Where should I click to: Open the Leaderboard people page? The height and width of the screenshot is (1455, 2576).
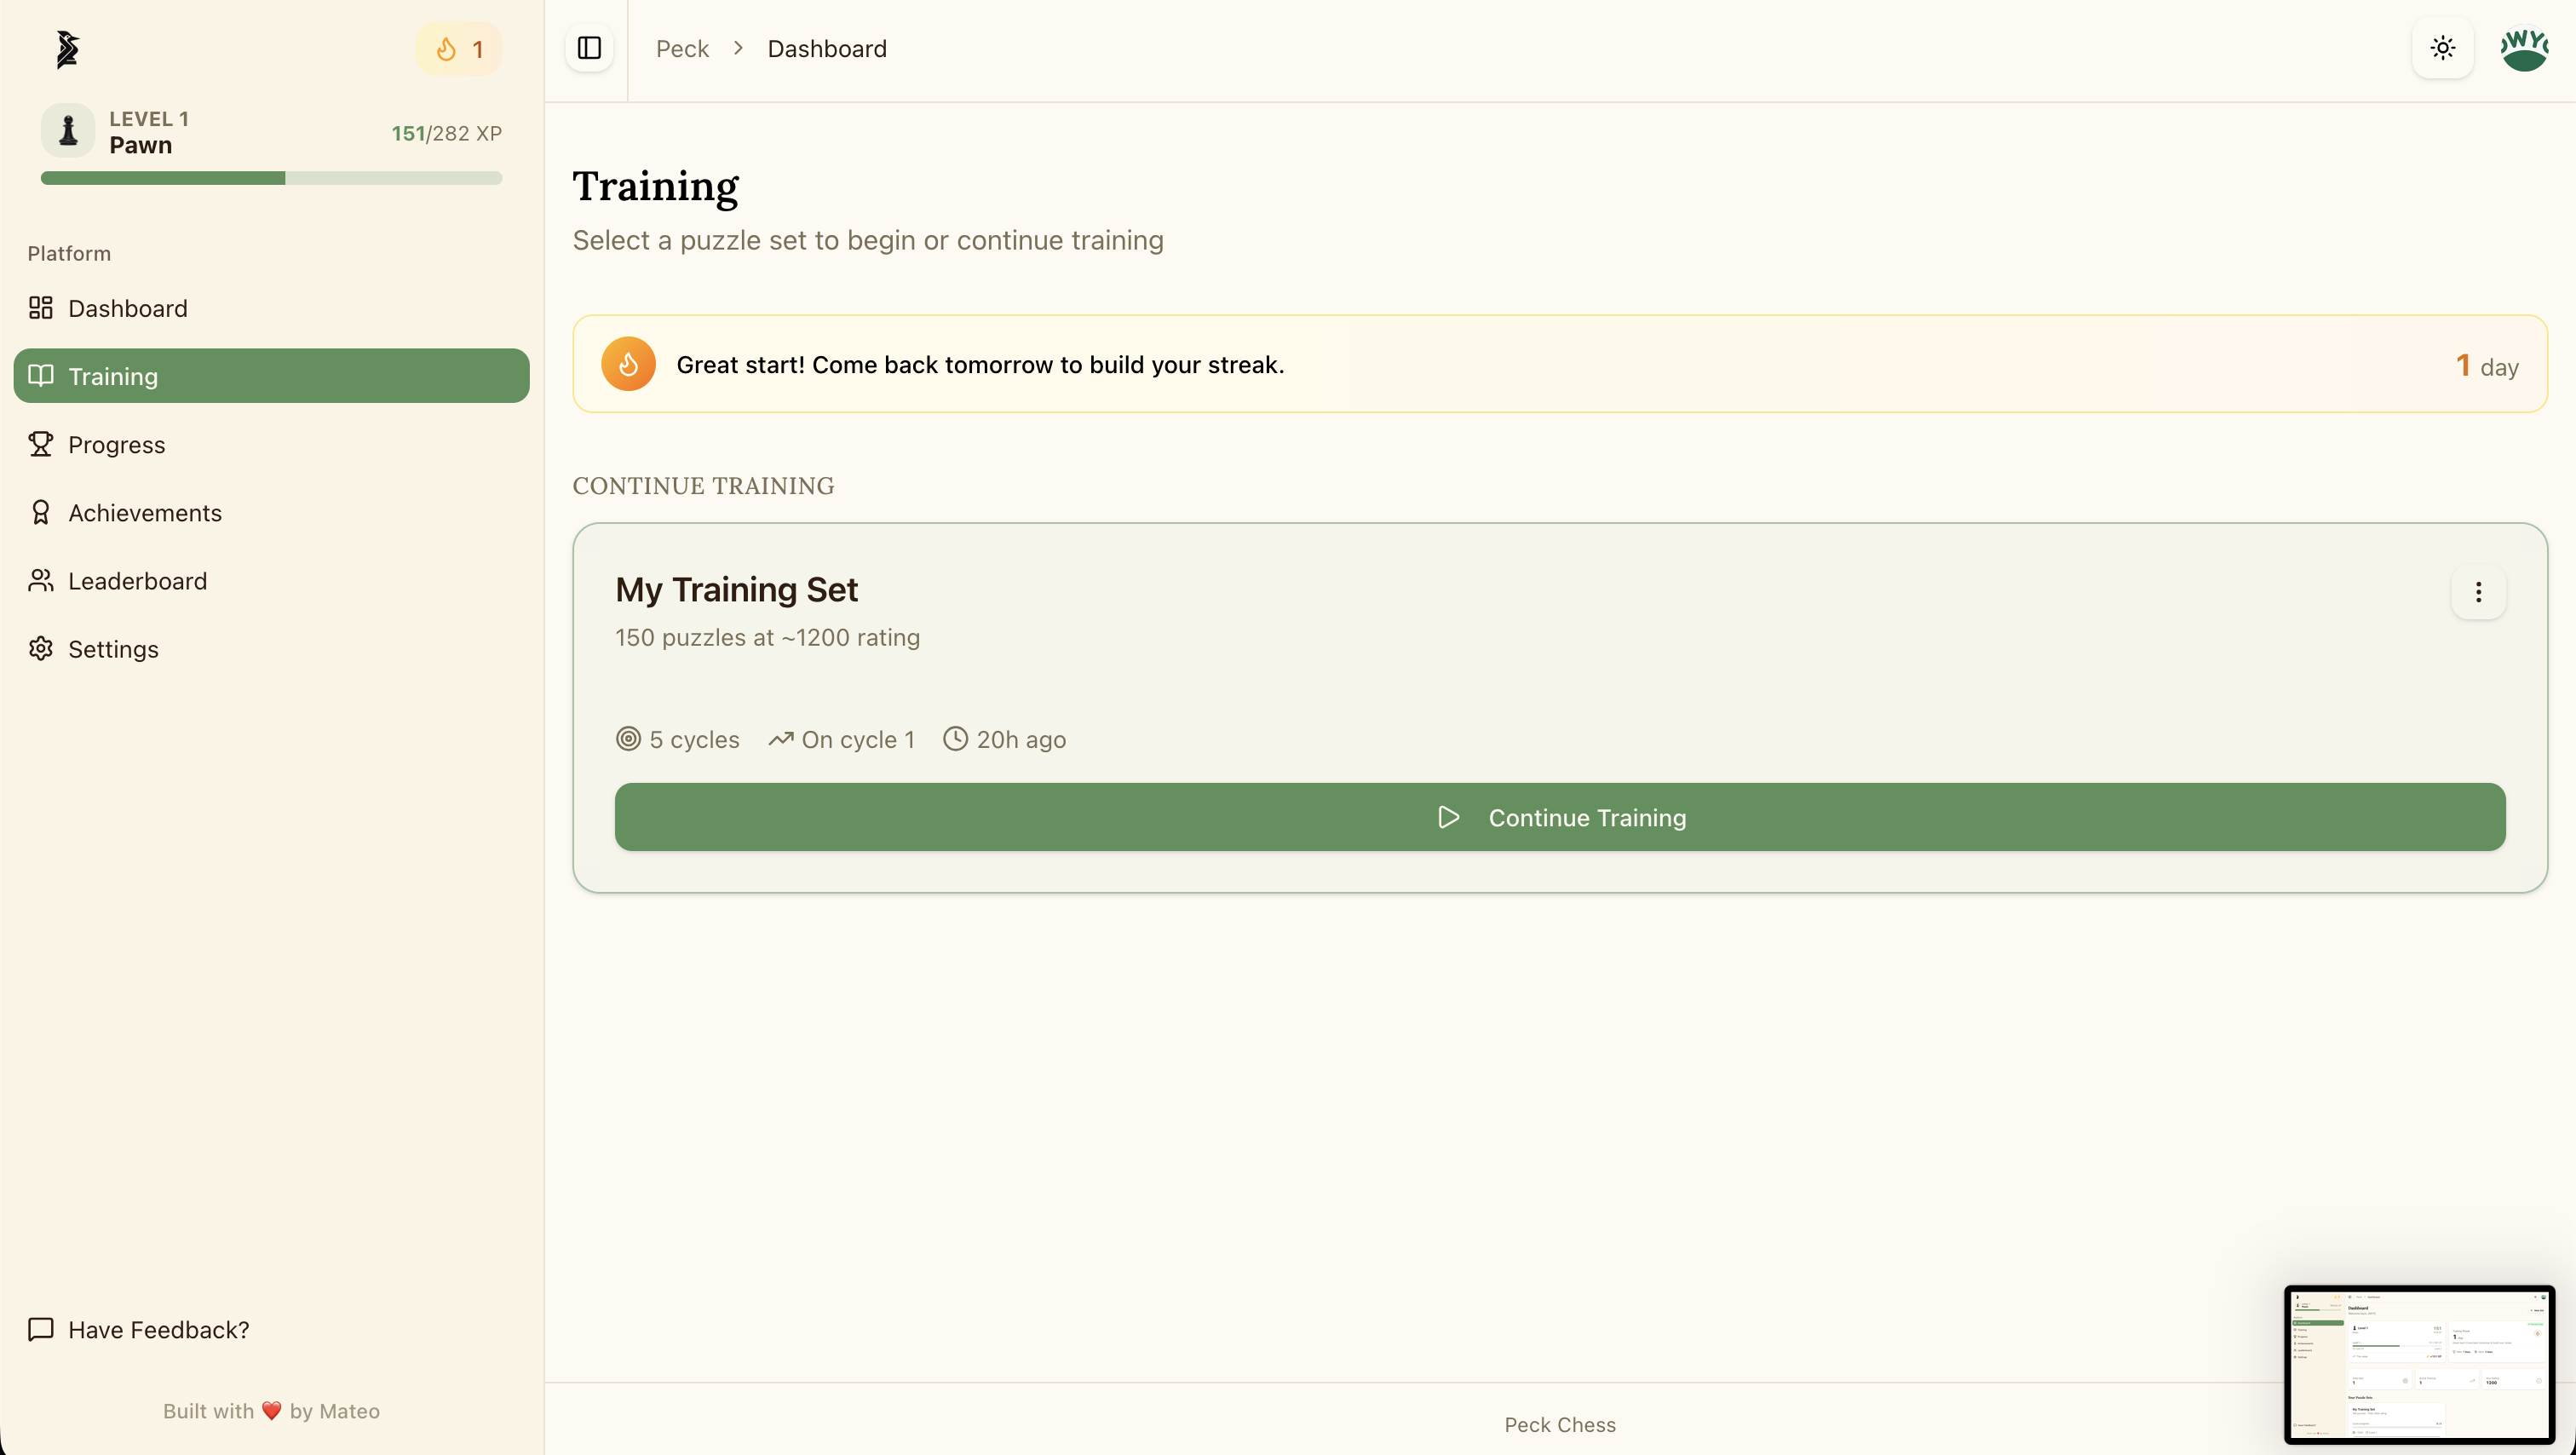137,581
